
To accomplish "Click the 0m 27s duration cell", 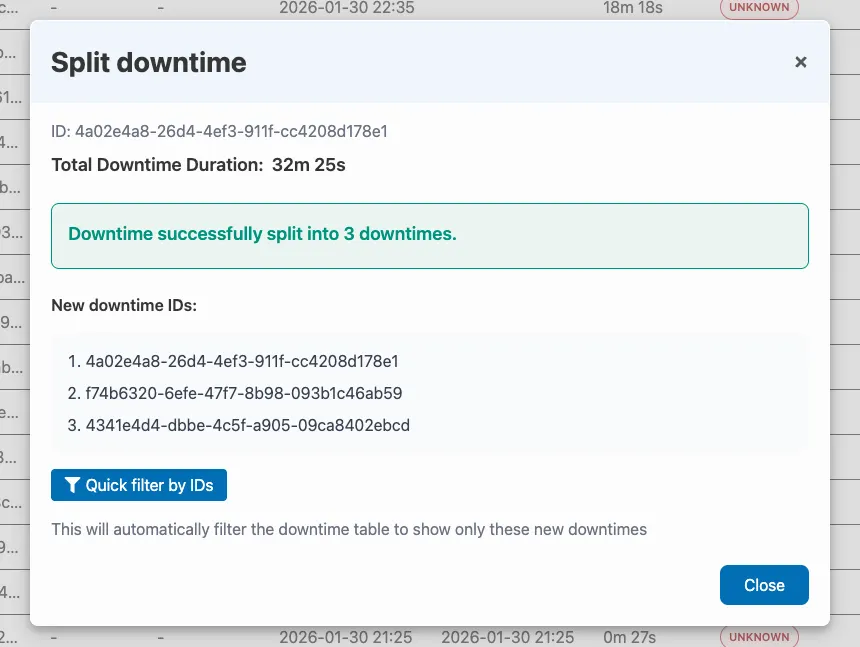I will (x=629, y=637).
